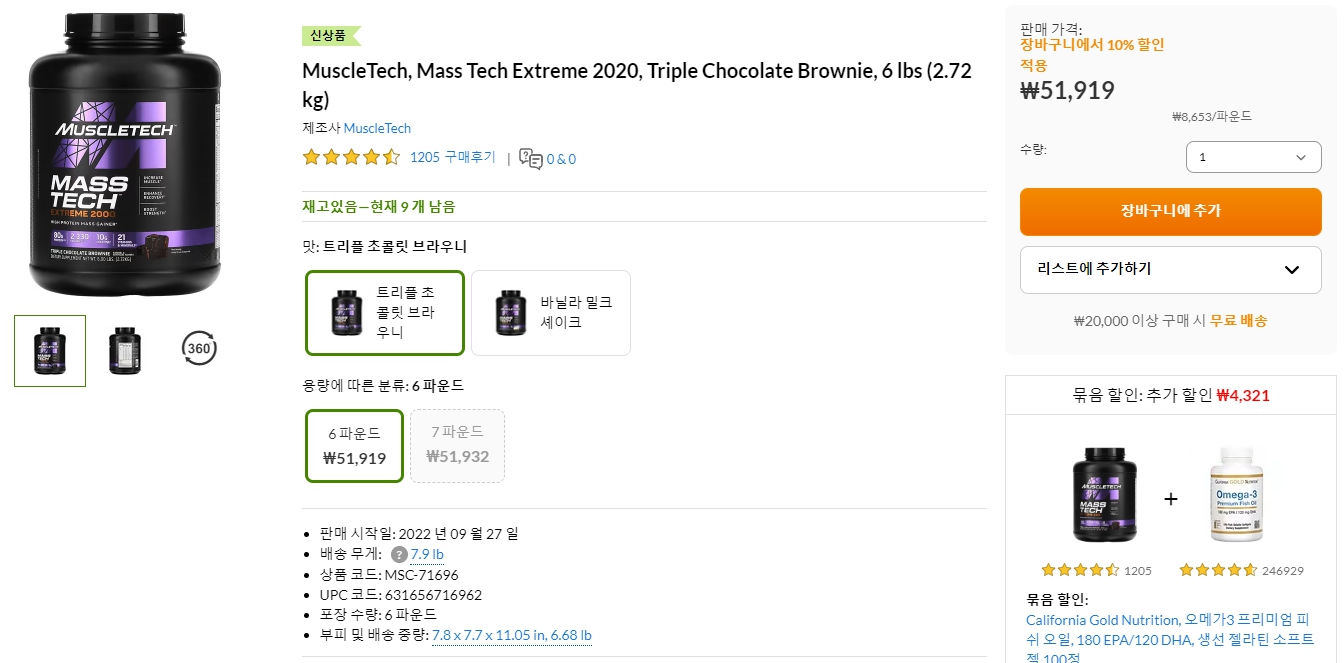1344x663 pixels.
Task: Click the 1205 구매후기 reviews link
Action: (451, 157)
